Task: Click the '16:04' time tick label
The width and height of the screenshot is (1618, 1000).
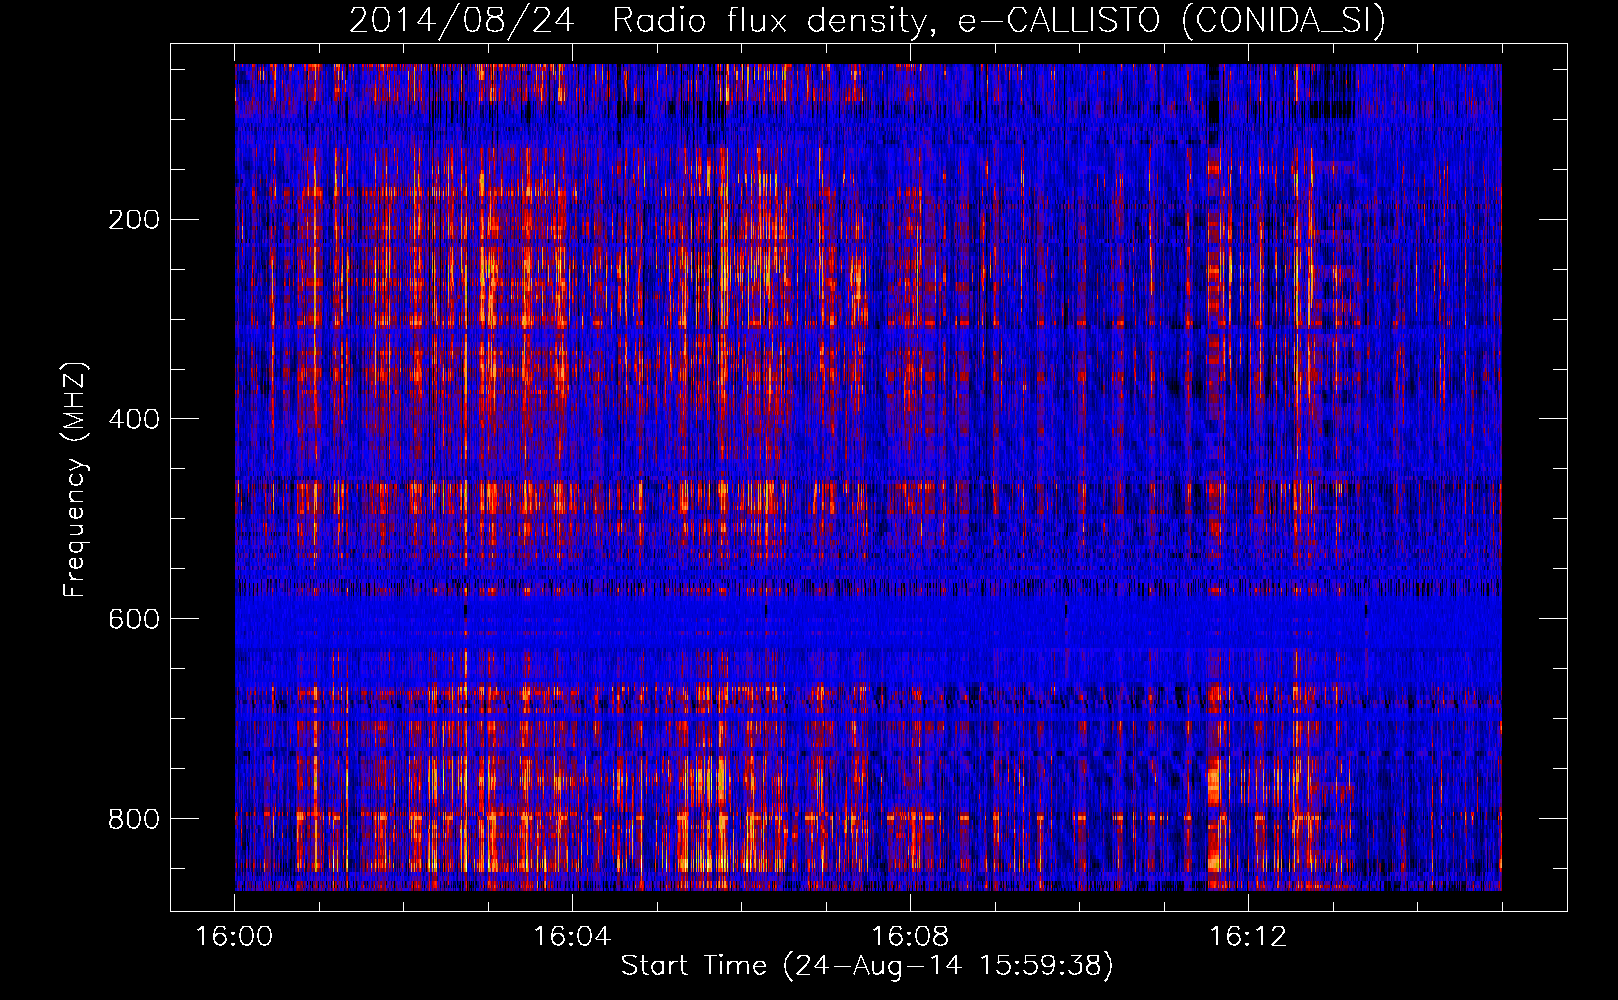Action: pyautogui.click(x=572, y=937)
